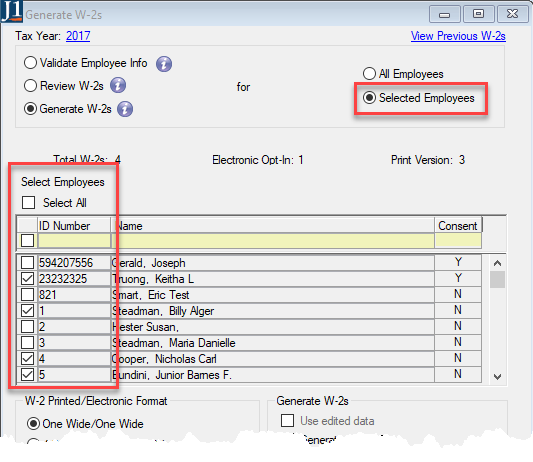Click the ID Number filter field

[74, 241]
